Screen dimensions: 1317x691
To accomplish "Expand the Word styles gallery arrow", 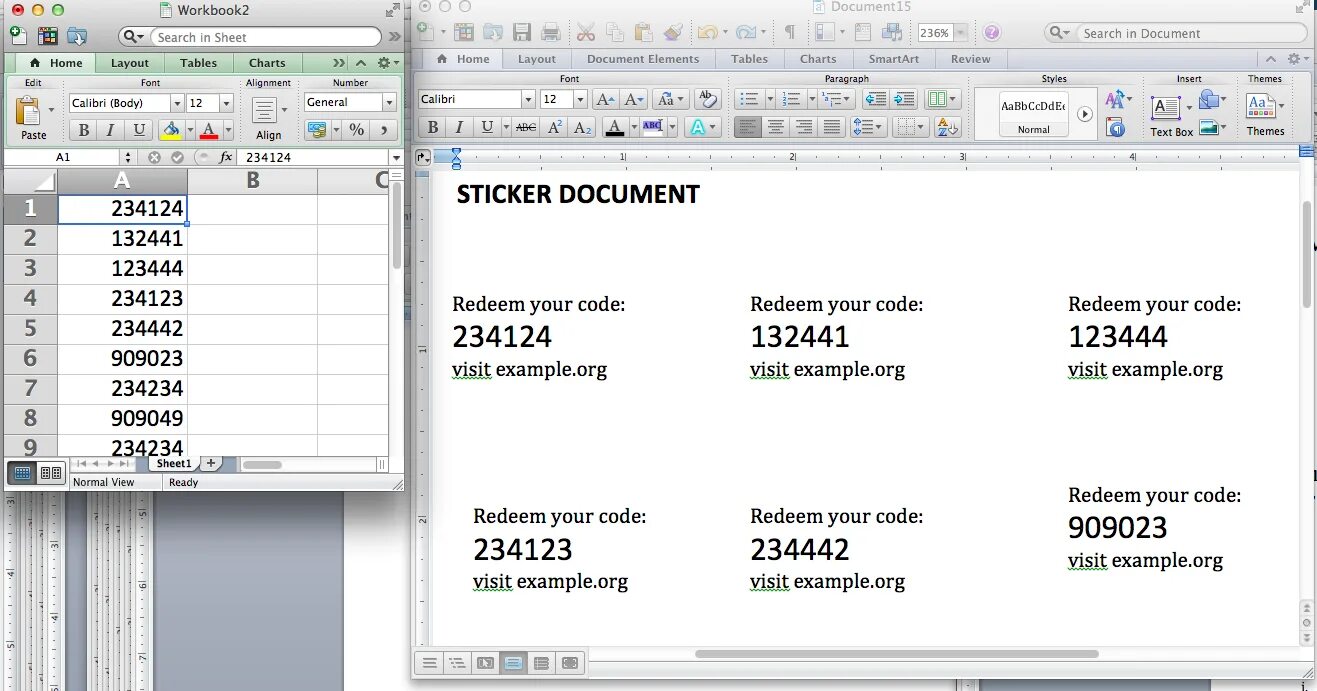I will [1085, 115].
